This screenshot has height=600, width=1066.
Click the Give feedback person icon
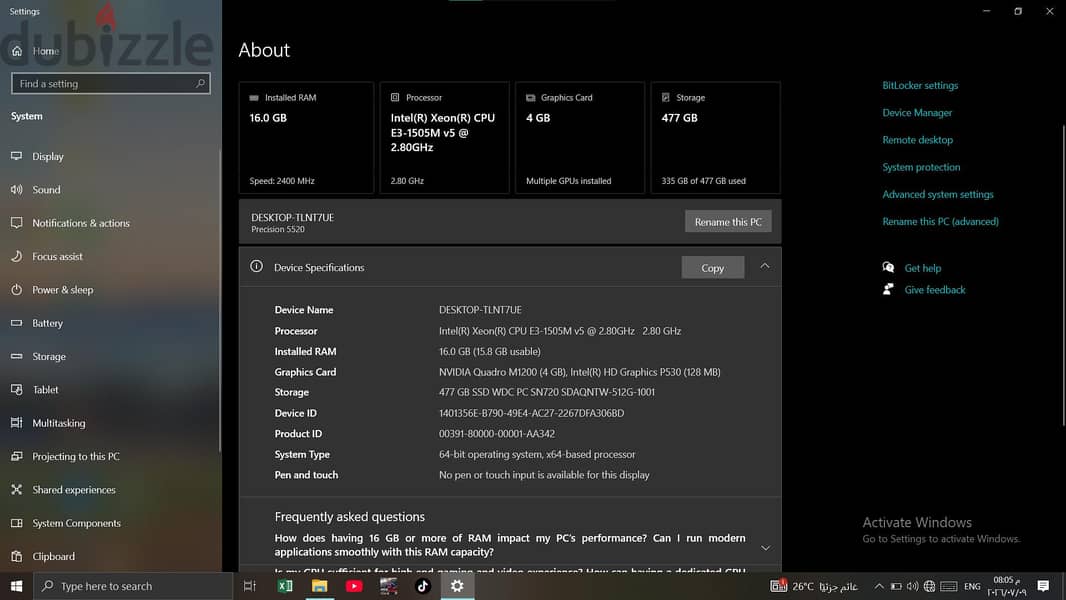tap(888, 289)
